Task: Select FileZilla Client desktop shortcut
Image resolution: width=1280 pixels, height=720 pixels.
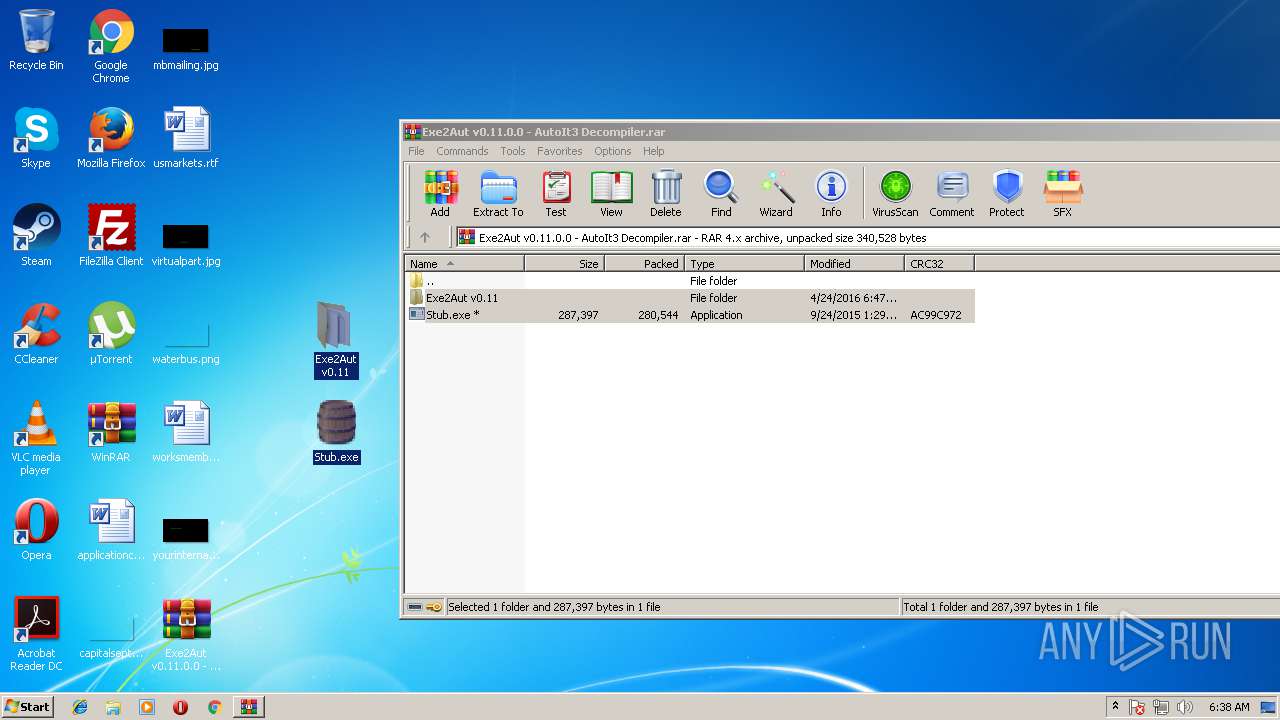Action: click(x=111, y=236)
